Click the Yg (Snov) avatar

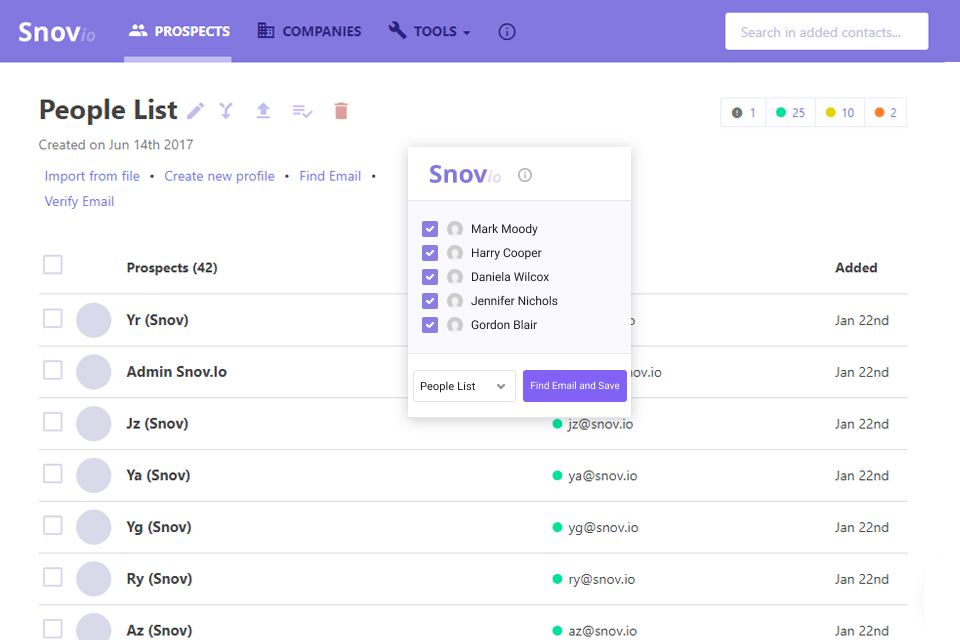[x=94, y=527]
